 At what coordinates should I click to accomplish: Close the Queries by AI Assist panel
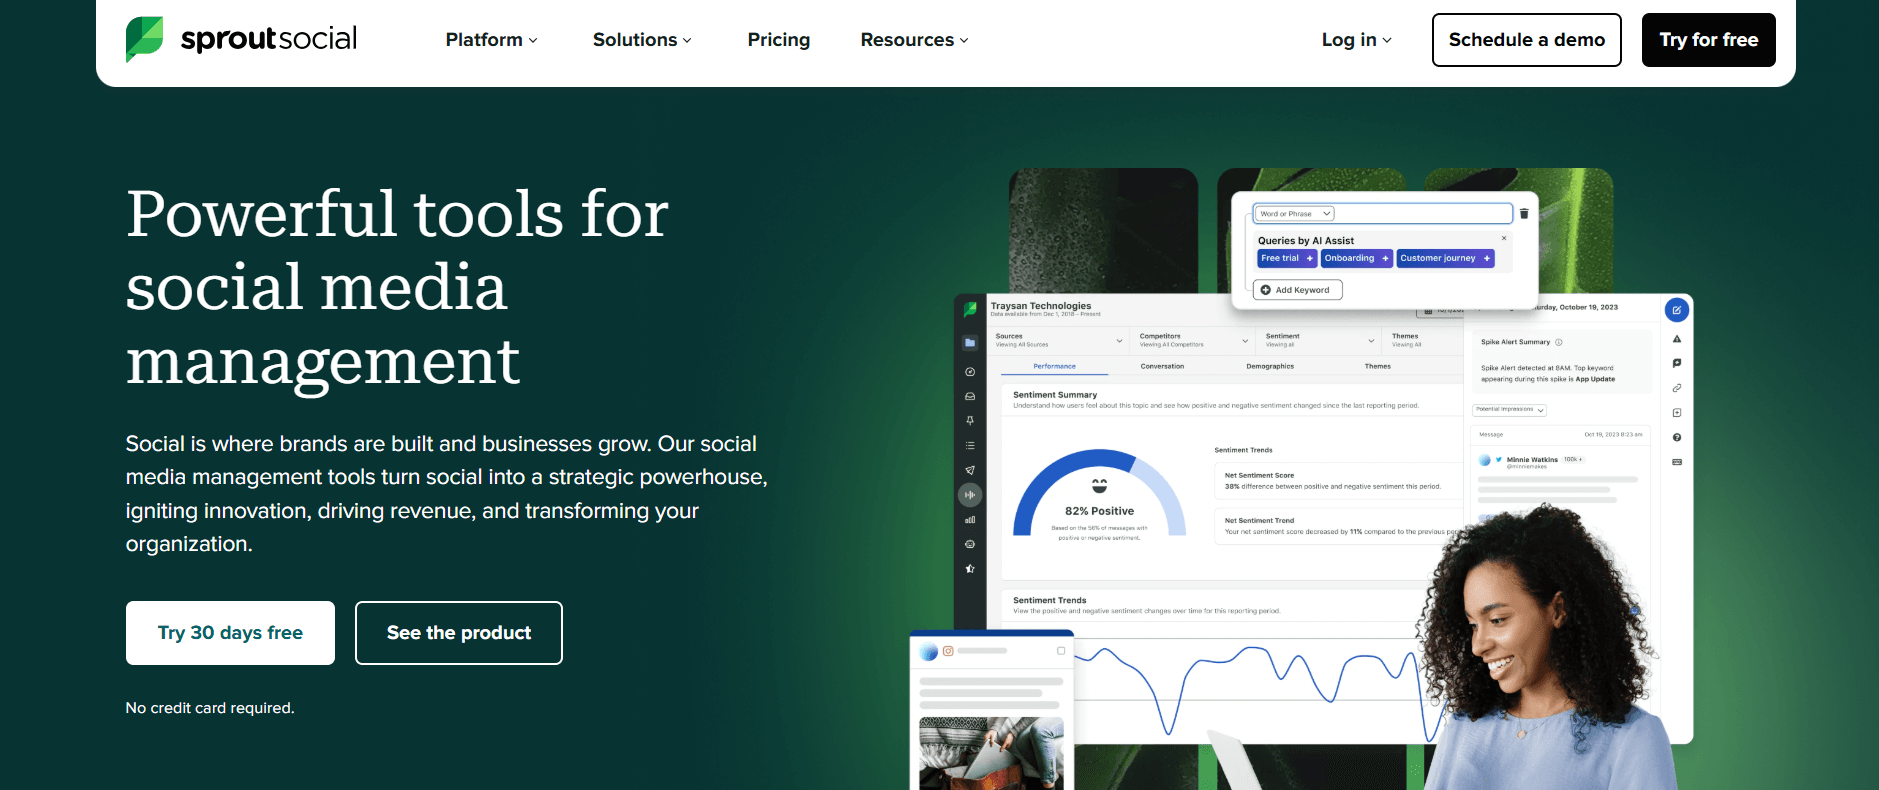pos(1504,238)
